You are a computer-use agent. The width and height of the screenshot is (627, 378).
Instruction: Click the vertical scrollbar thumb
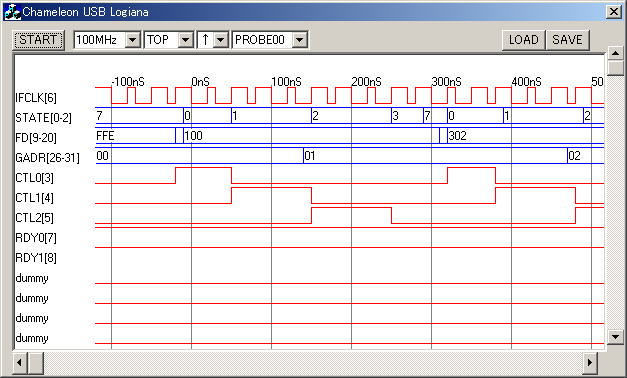615,68
